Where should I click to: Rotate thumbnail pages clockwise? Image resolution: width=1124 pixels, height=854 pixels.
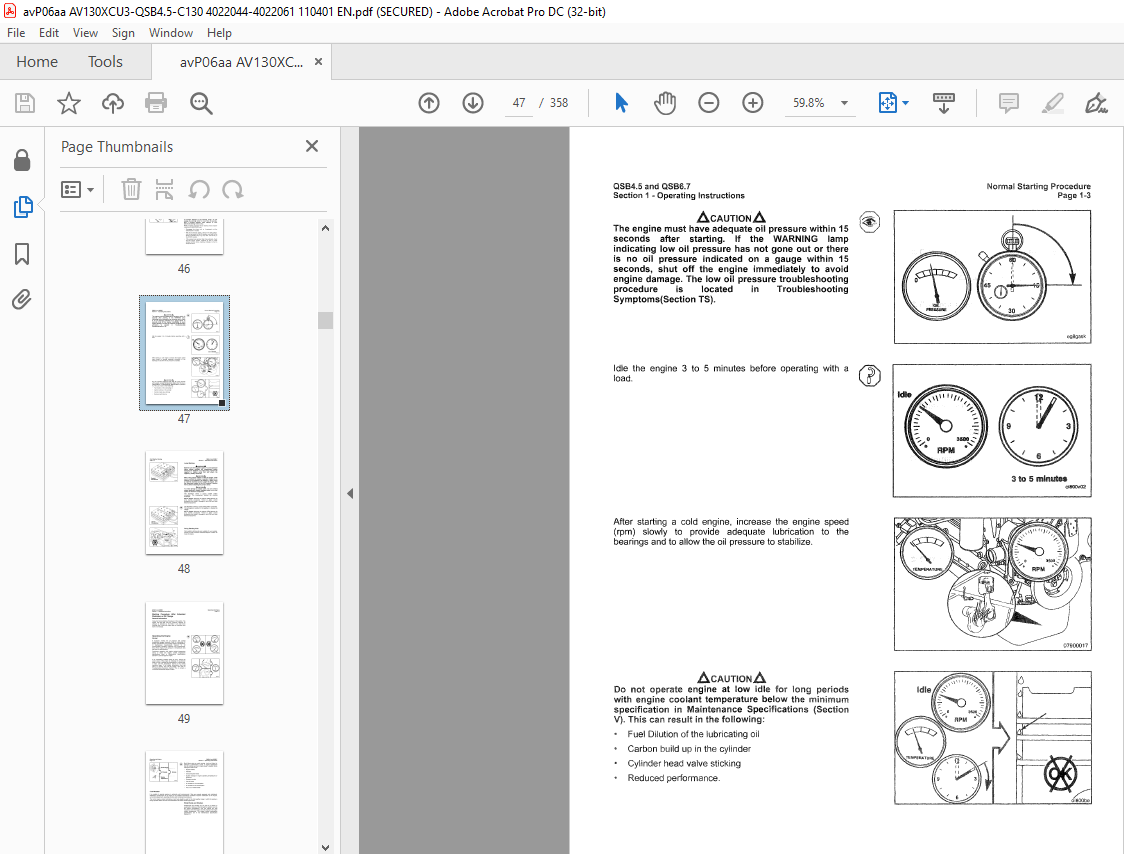(x=233, y=190)
